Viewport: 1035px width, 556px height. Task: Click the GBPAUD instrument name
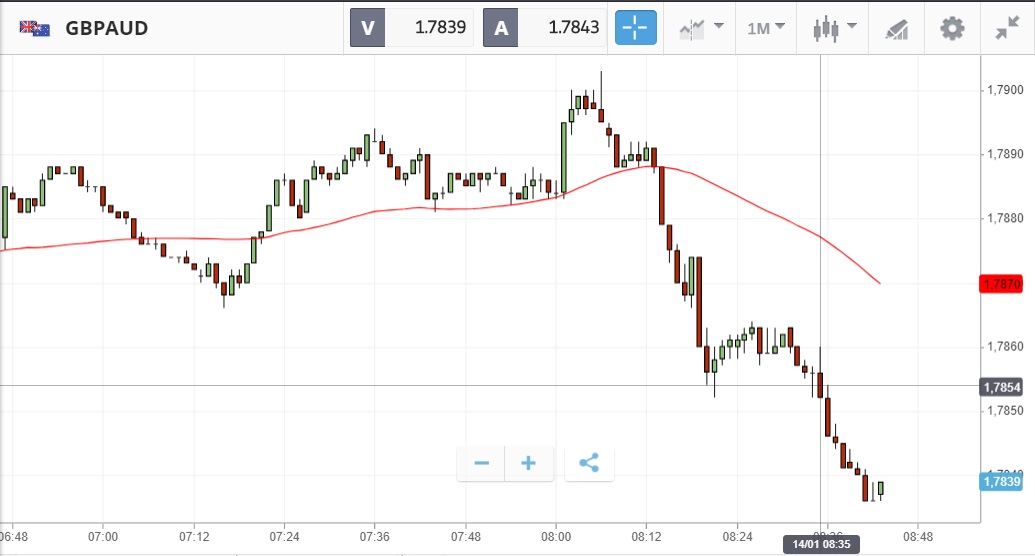(107, 28)
